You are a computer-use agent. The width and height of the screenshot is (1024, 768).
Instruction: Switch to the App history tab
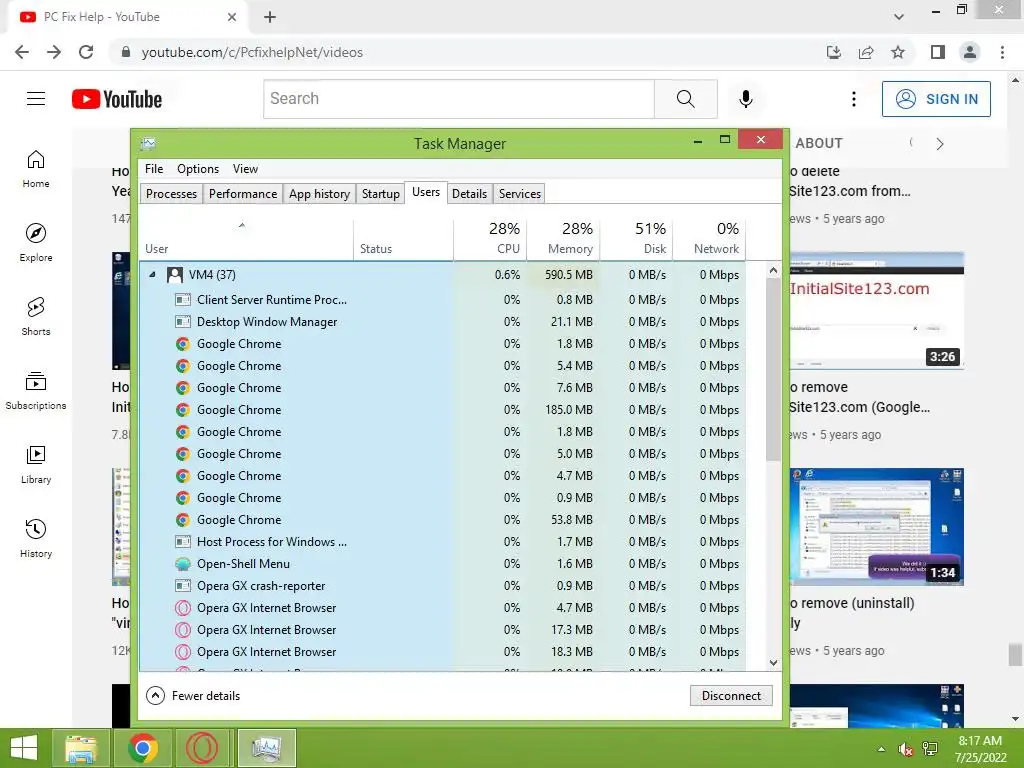tap(319, 194)
